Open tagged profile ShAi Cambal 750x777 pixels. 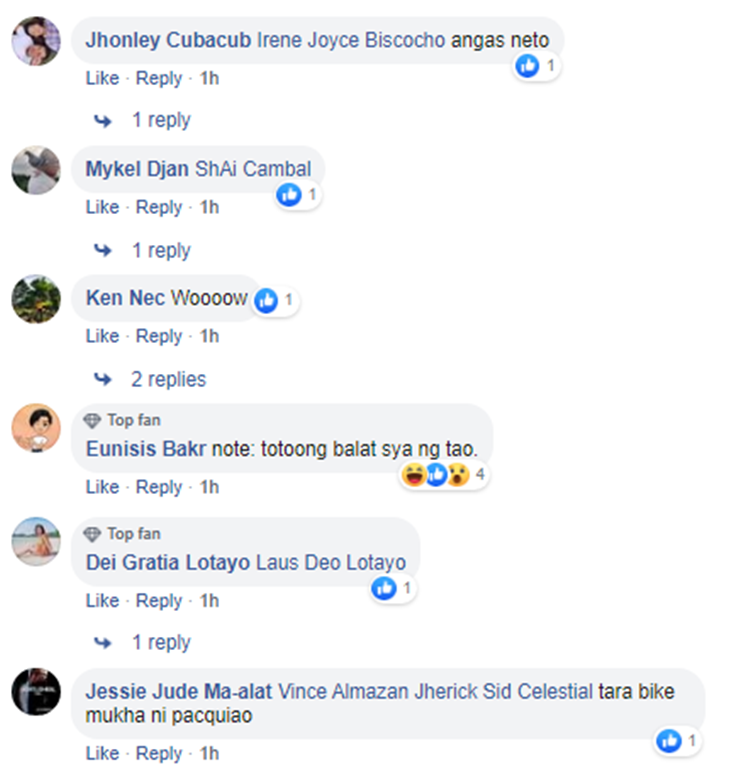pyautogui.click(x=253, y=169)
